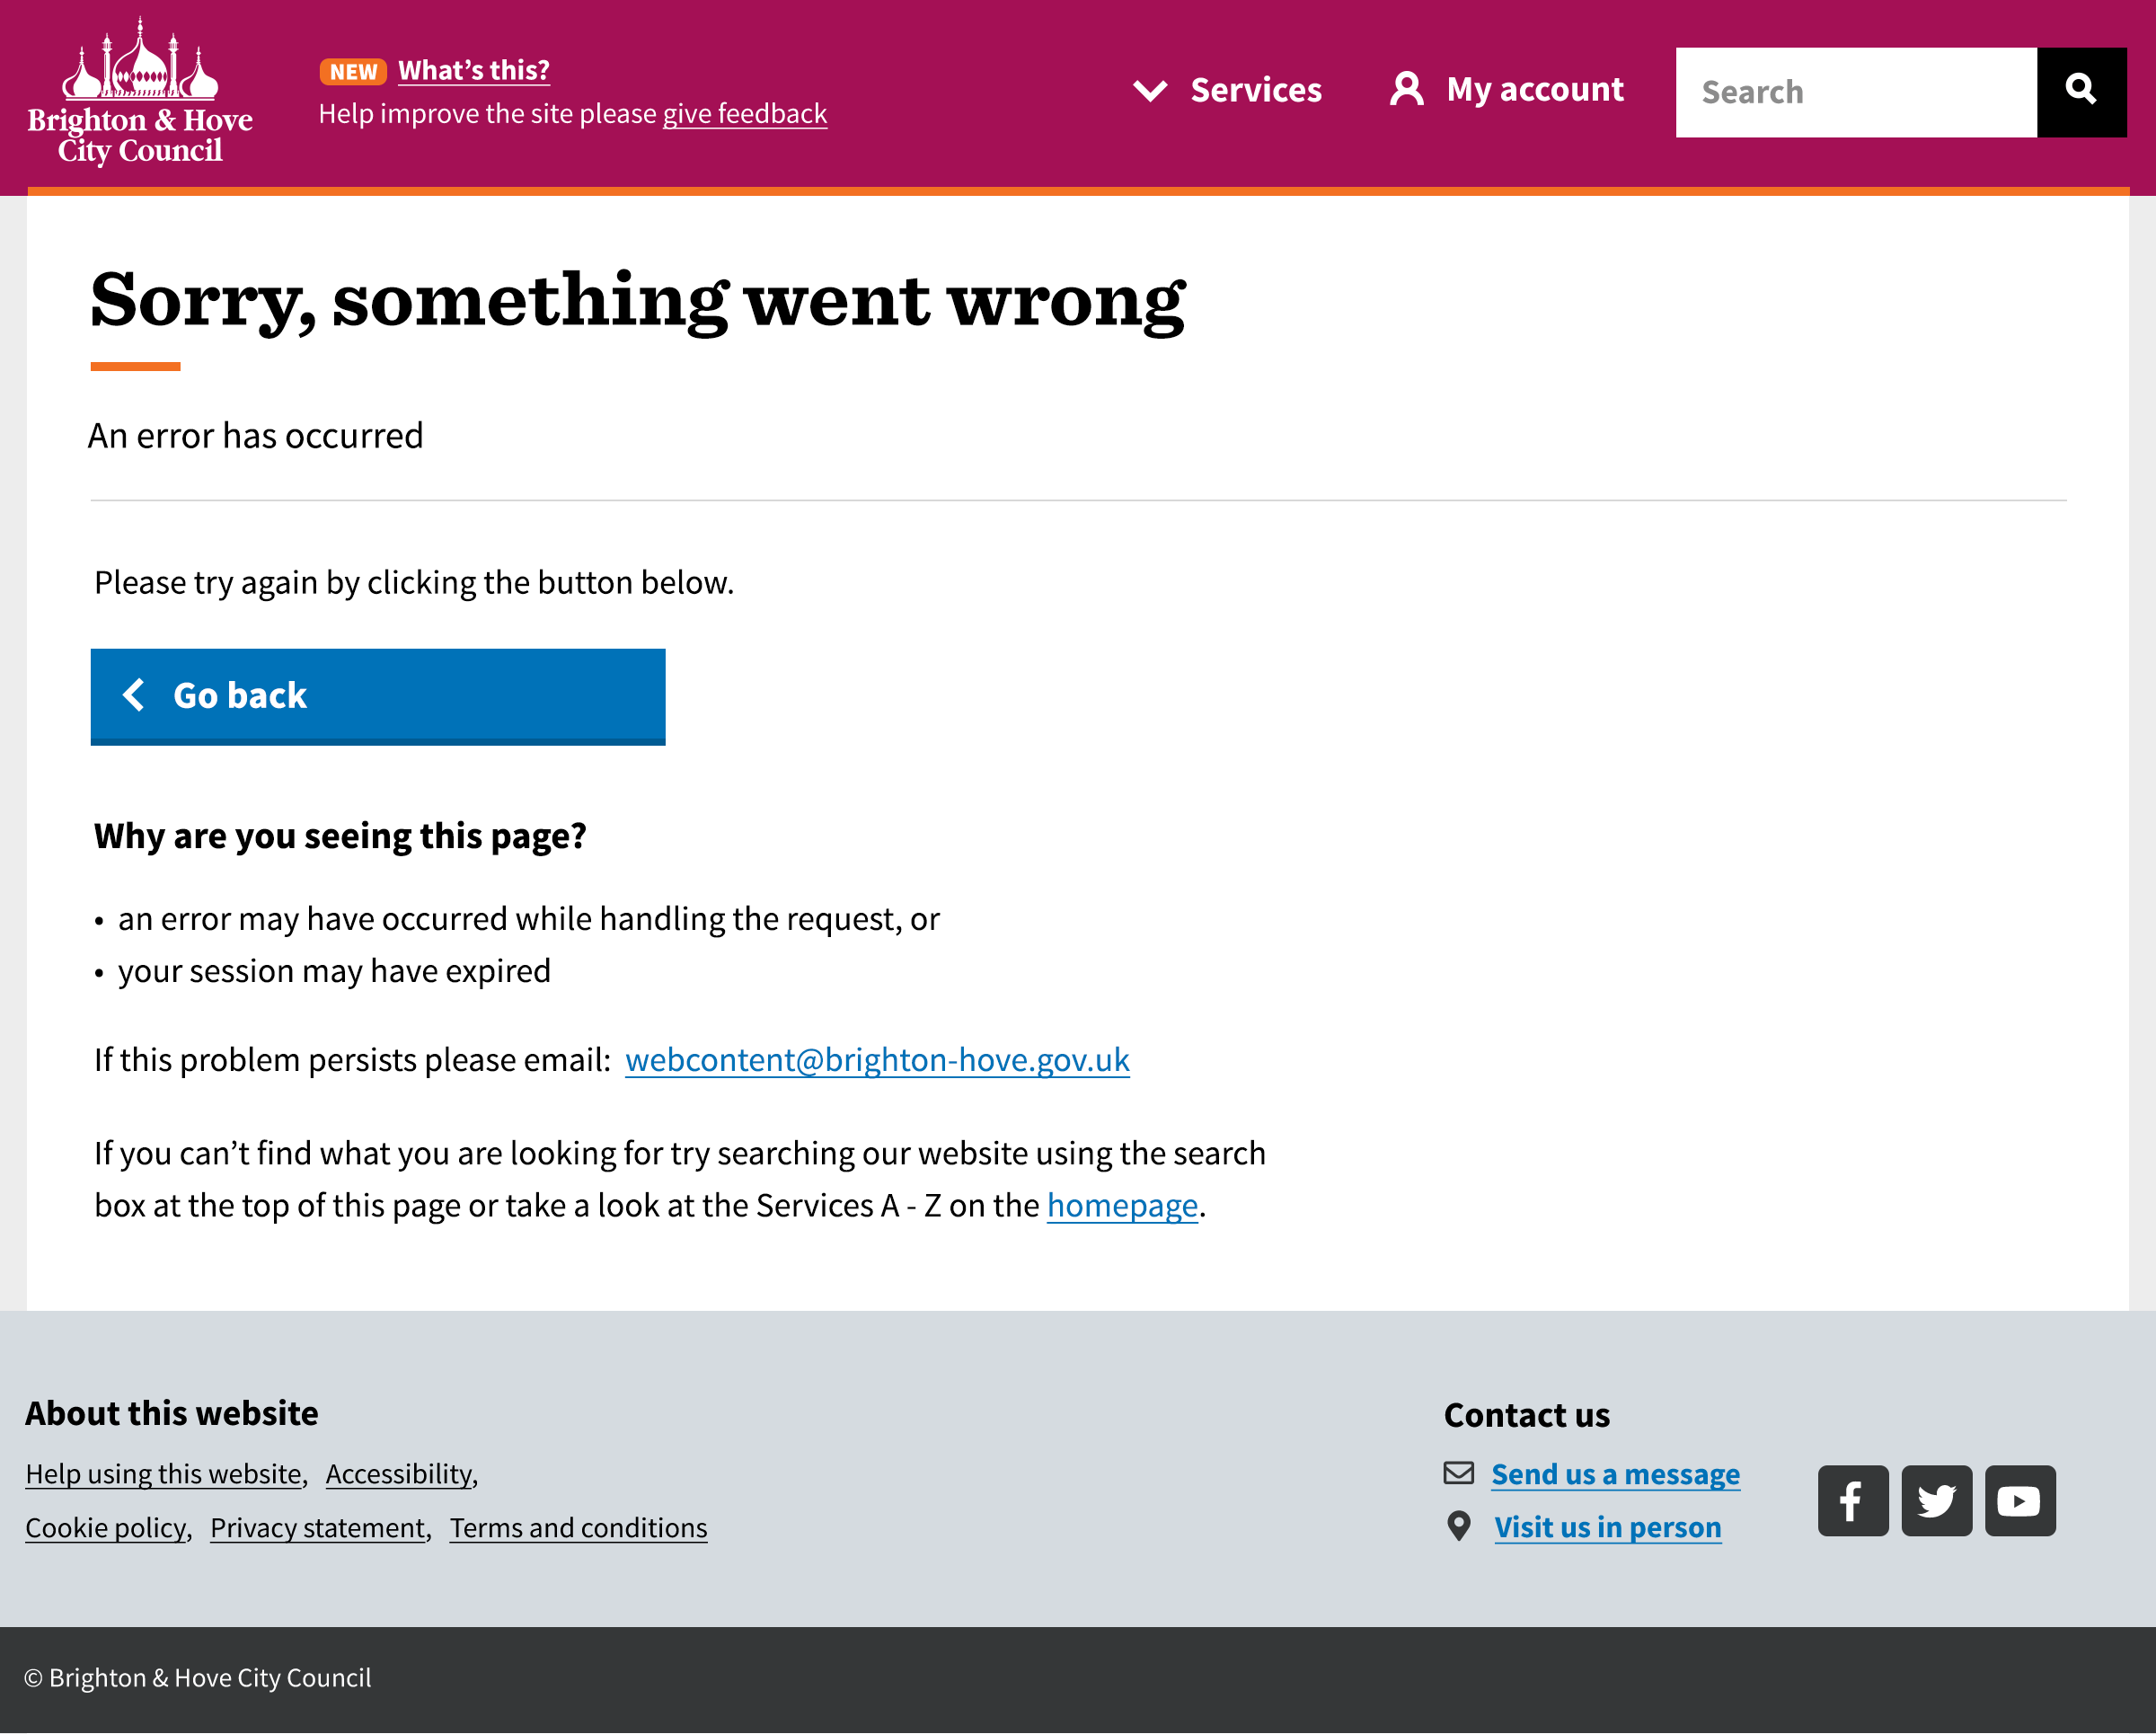The width and height of the screenshot is (2156, 1734).
Task: Click the envelope icon in Contact us
Action: [x=1458, y=1472]
